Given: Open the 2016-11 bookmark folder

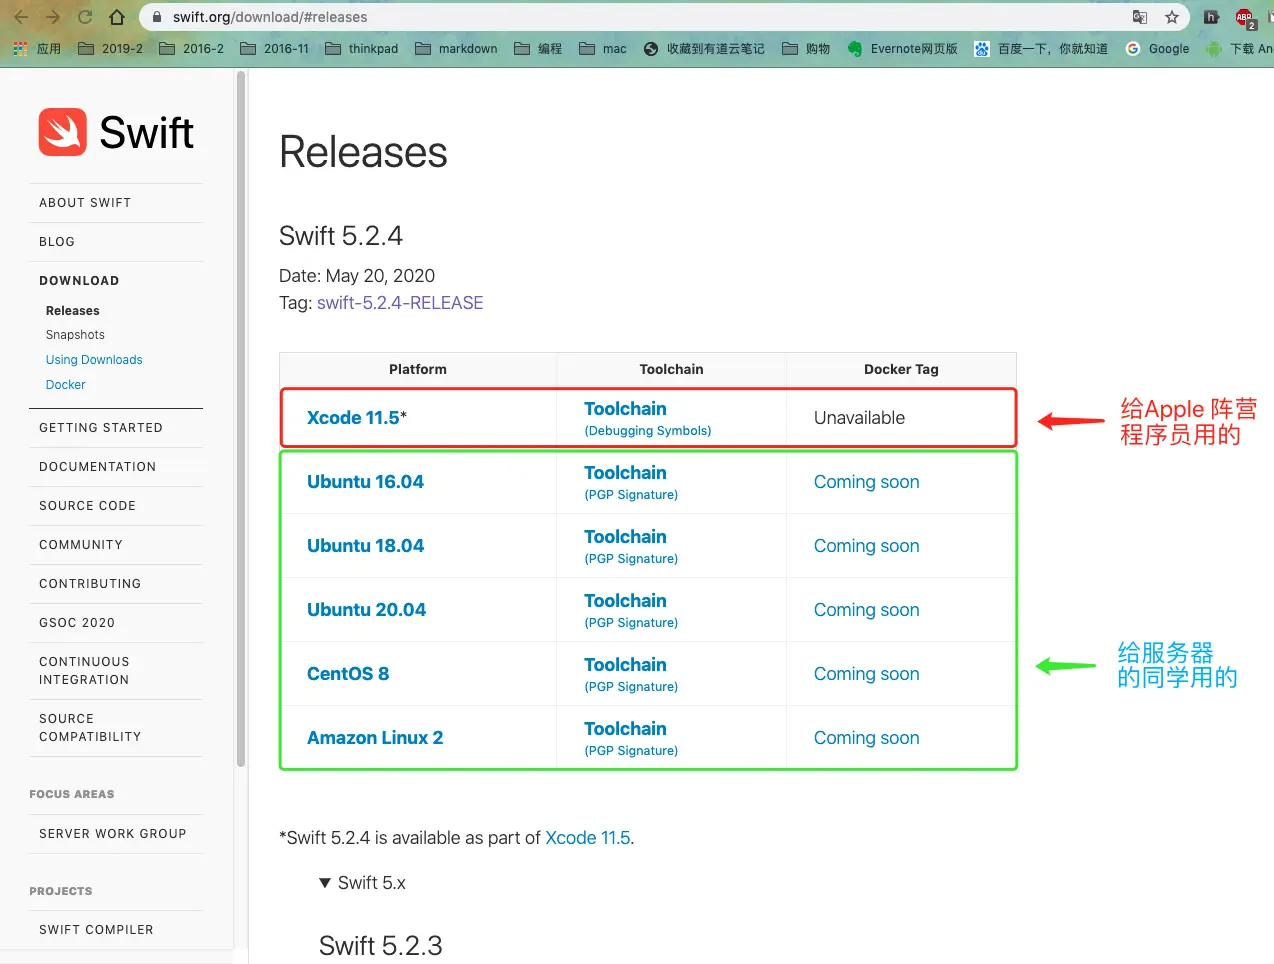Looking at the screenshot, I should click(275, 48).
